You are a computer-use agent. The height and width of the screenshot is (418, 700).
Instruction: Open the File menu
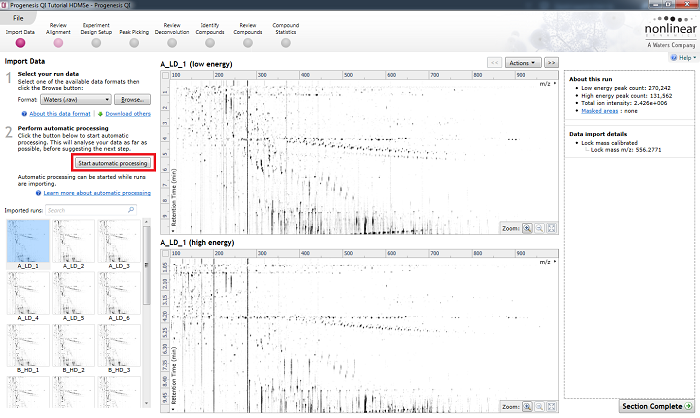pyautogui.click(x=18, y=18)
